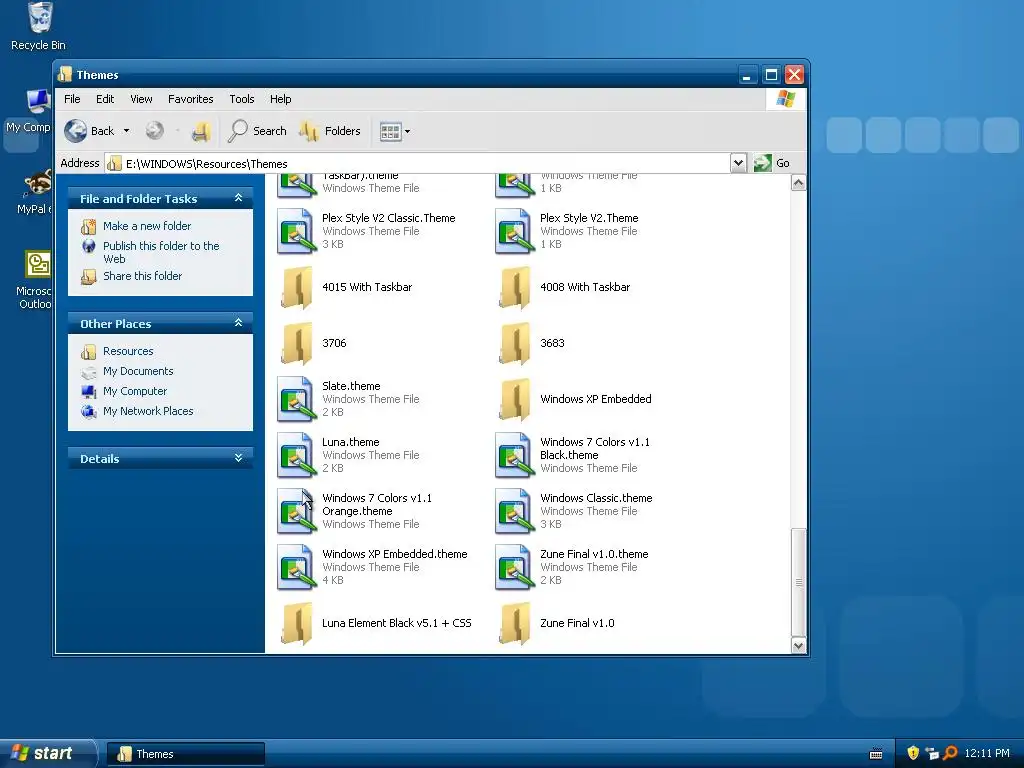Select the Plex Style V2.Theme file icon

[514, 231]
